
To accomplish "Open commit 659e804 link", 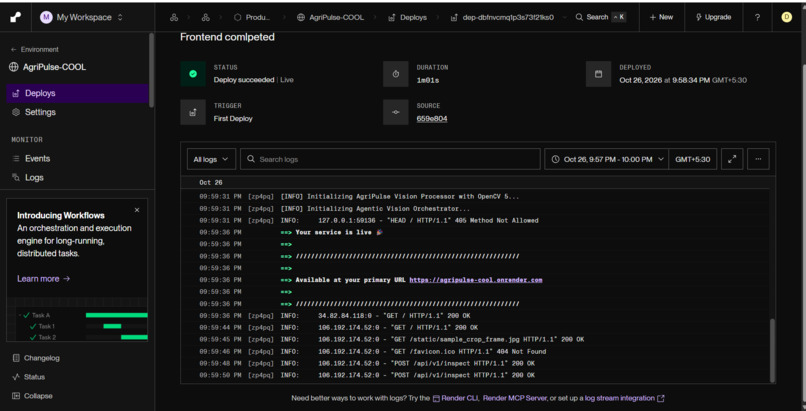I will pyautogui.click(x=432, y=119).
